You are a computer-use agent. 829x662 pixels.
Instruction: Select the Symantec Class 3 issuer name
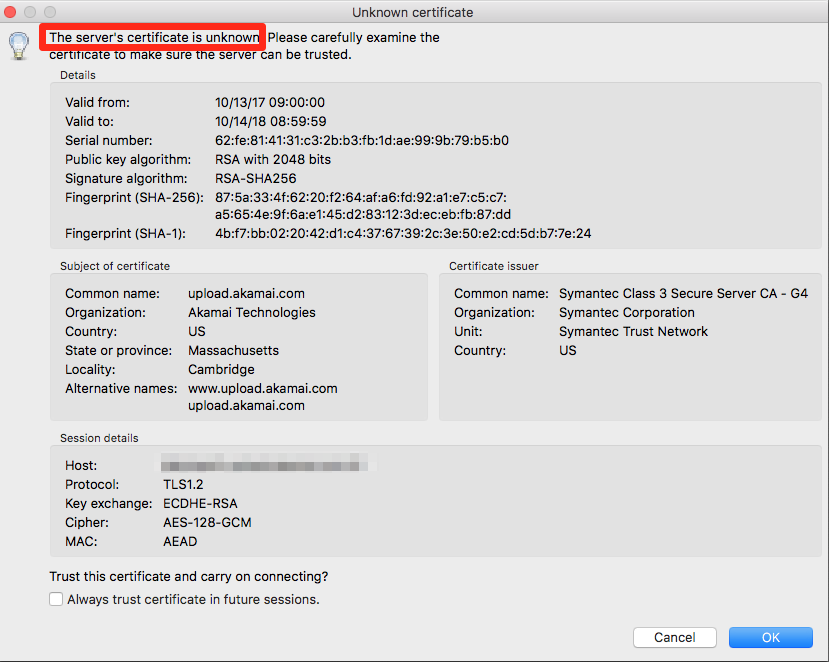point(684,293)
